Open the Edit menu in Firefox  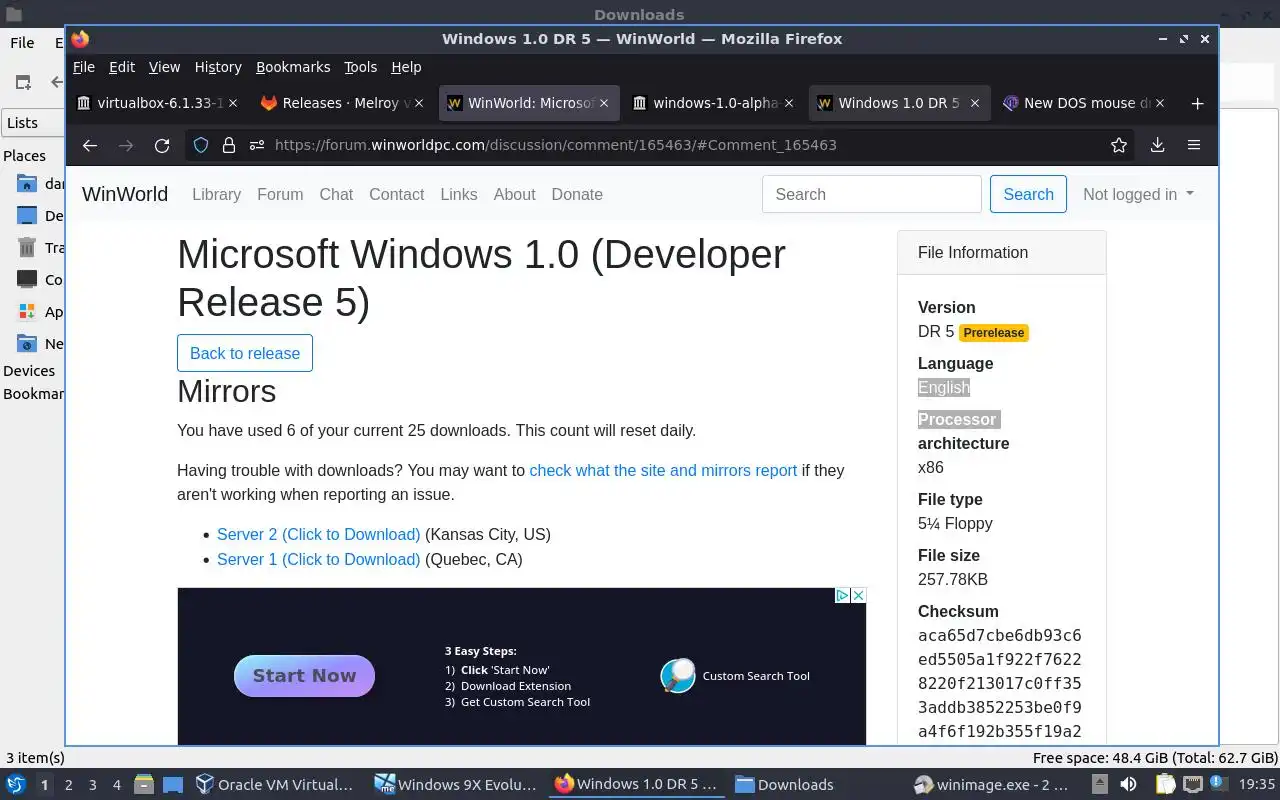(x=122, y=67)
